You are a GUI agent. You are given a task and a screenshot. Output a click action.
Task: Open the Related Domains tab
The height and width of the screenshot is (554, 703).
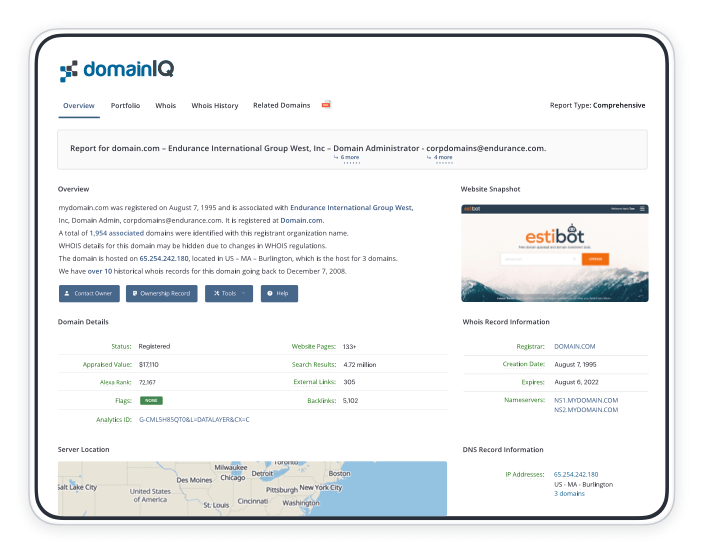point(282,105)
